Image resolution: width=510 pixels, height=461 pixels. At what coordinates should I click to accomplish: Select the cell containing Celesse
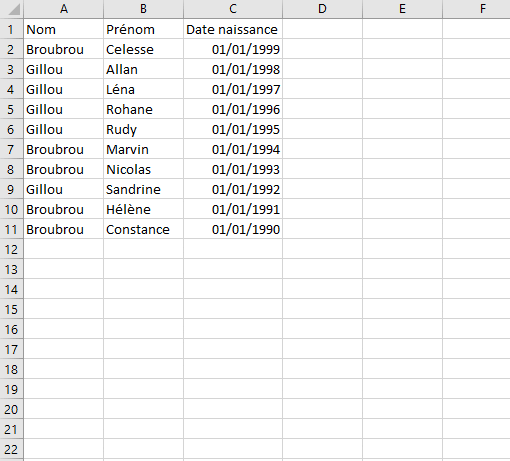point(143,49)
